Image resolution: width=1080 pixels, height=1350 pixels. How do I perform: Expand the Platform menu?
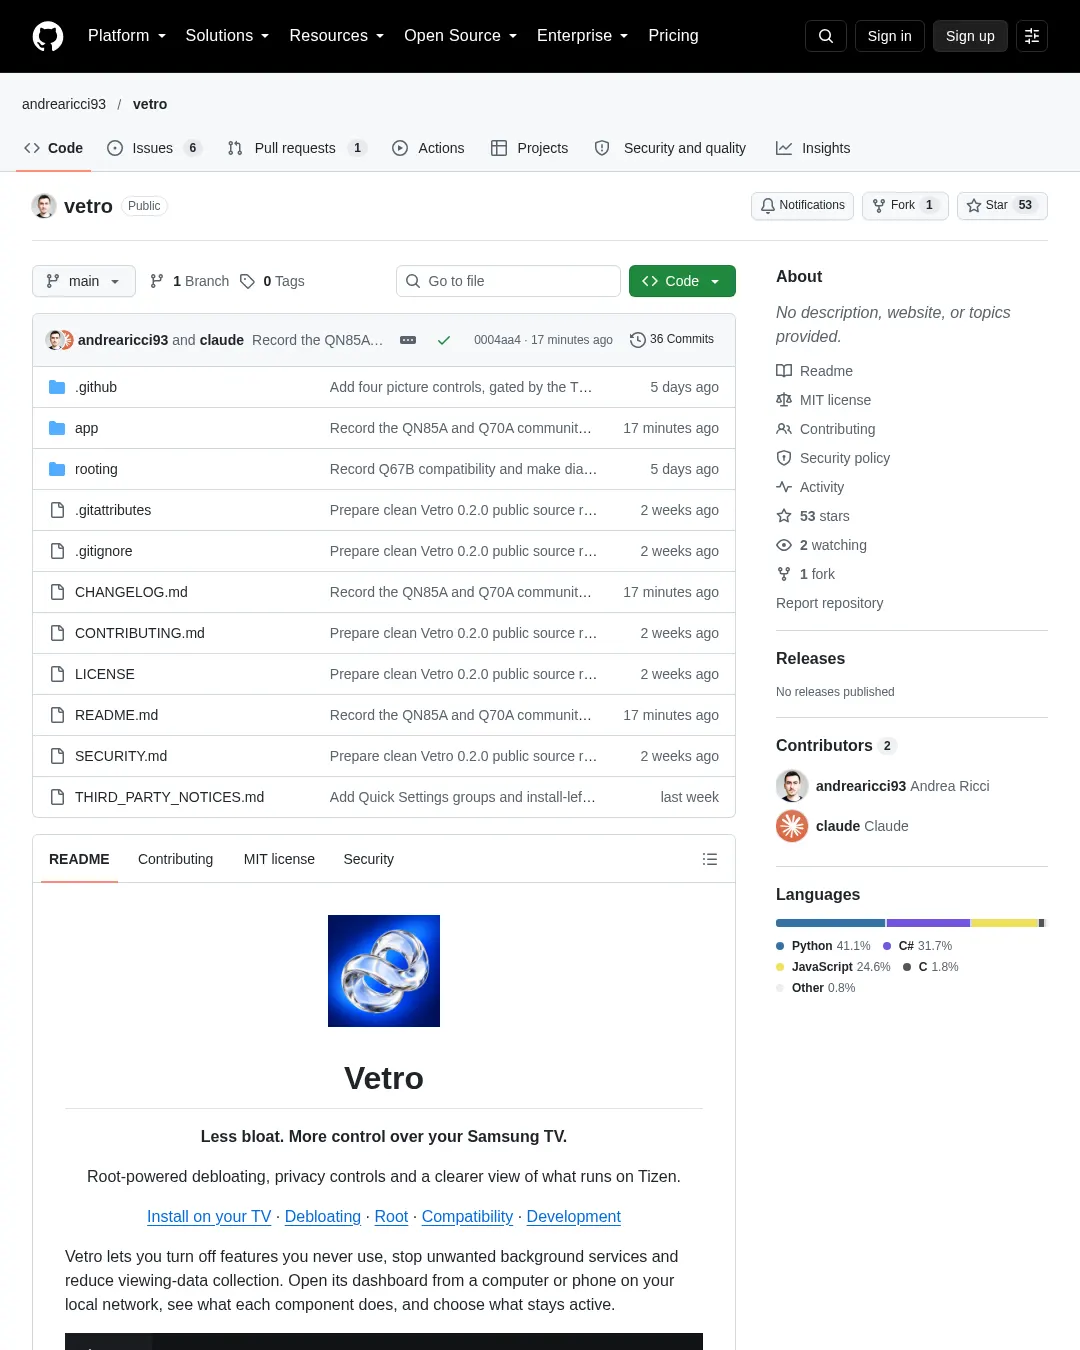click(x=127, y=36)
